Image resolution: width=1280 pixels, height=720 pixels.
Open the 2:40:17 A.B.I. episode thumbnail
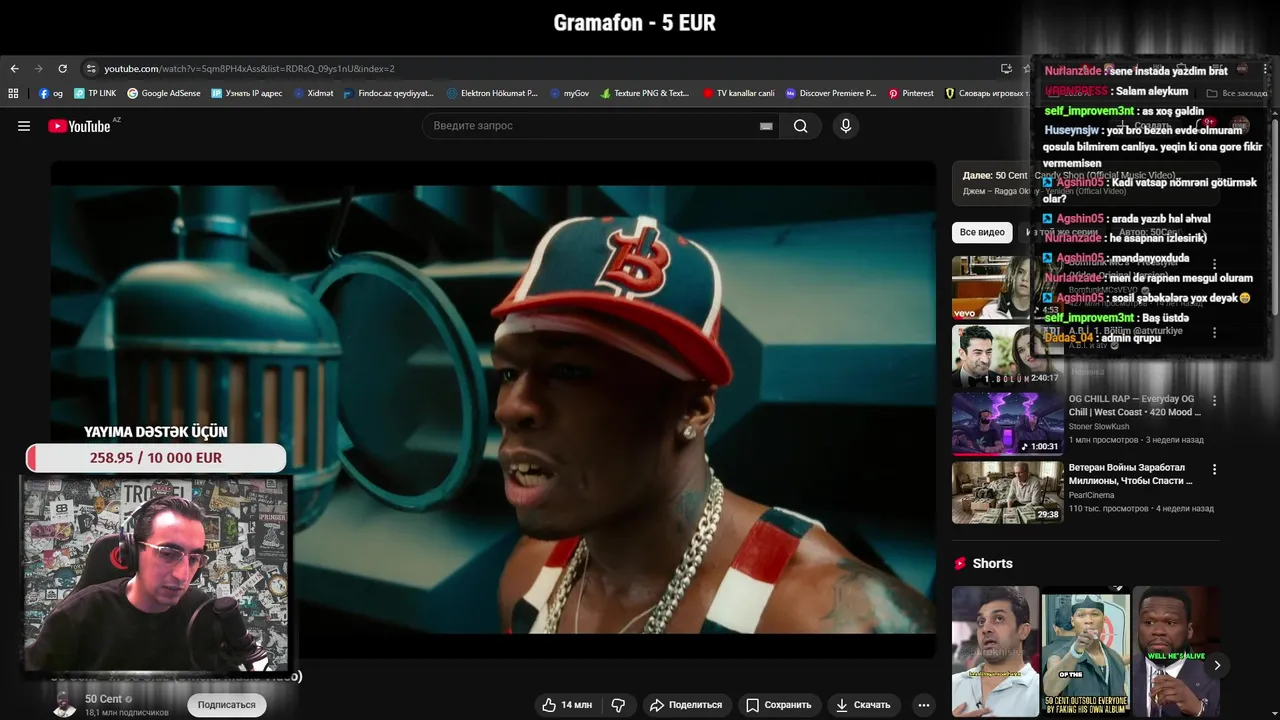pos(1007,355)
